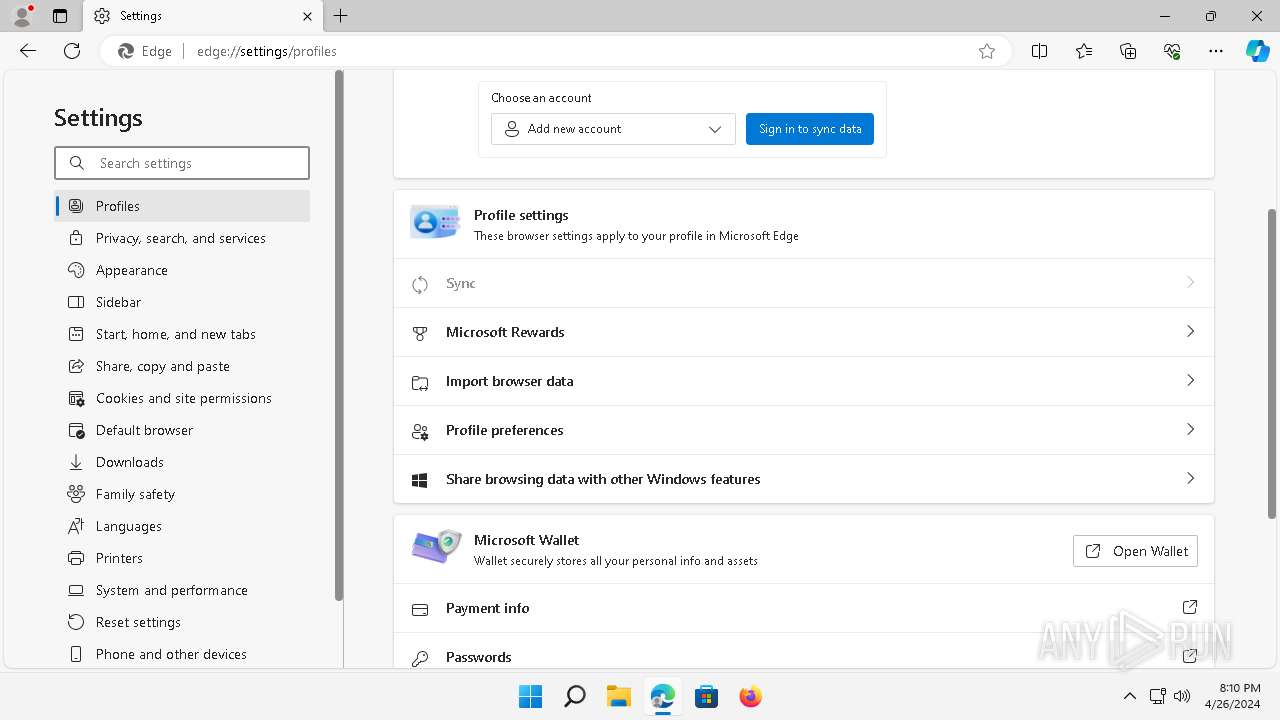This screenshot has width=1280, height=720.
Task: Open Microsoft Rewards row
Action: (x=804, y=332)
